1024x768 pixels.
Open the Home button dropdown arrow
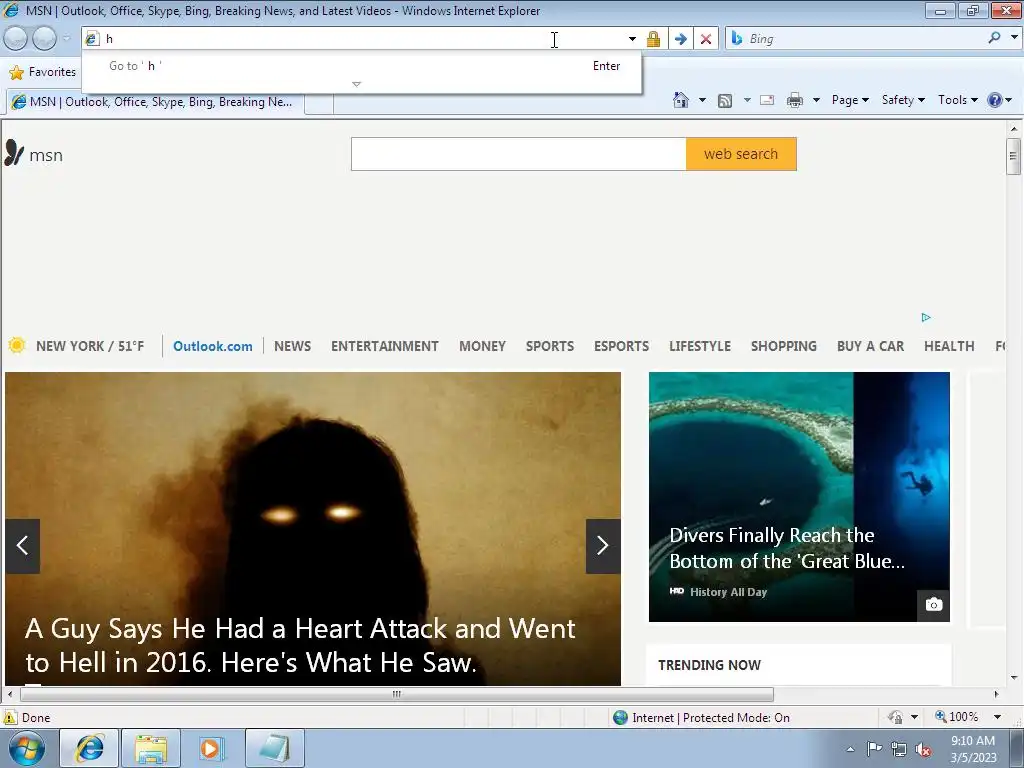[702, 100]
